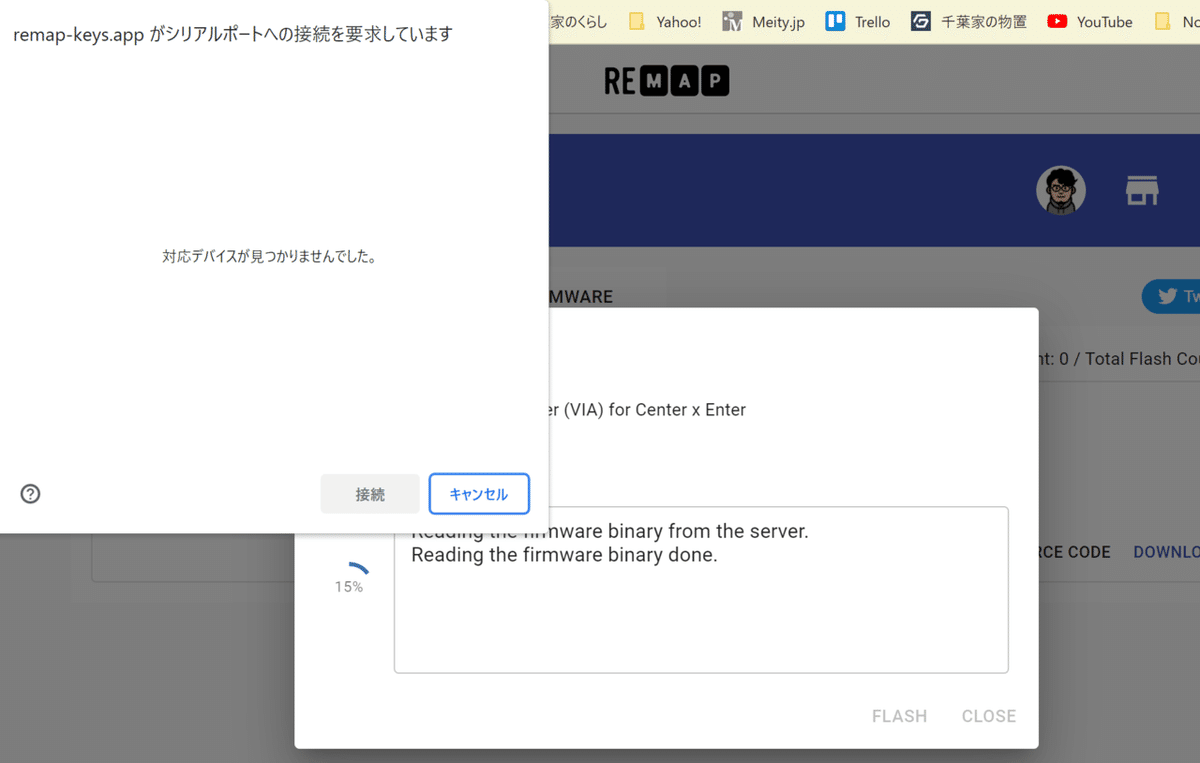Screen dimensions: 1200x763
Task: Open the help question mark icon
Action: coord(31,493)
